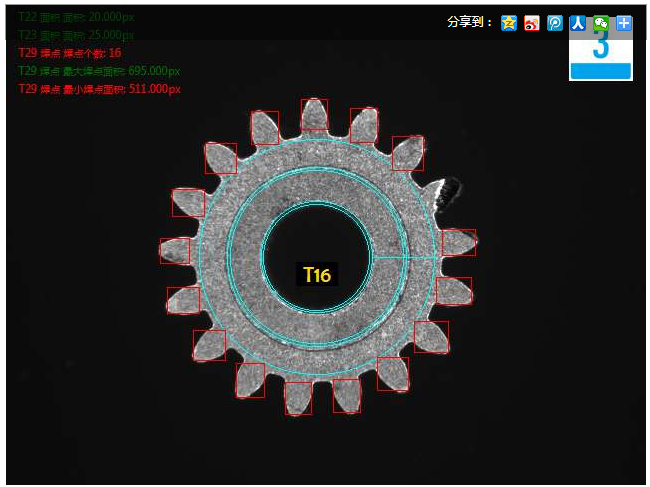This screenshot has width=650, height=487.
Task: Share to Renren network
Action: pos(578,23)
